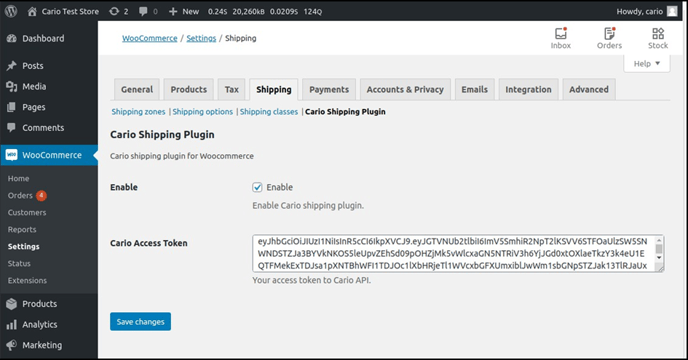Open the comments bubble in admin bar
Image resolution: width=688 pixels, height=360 pixels.
pos(143,11)
